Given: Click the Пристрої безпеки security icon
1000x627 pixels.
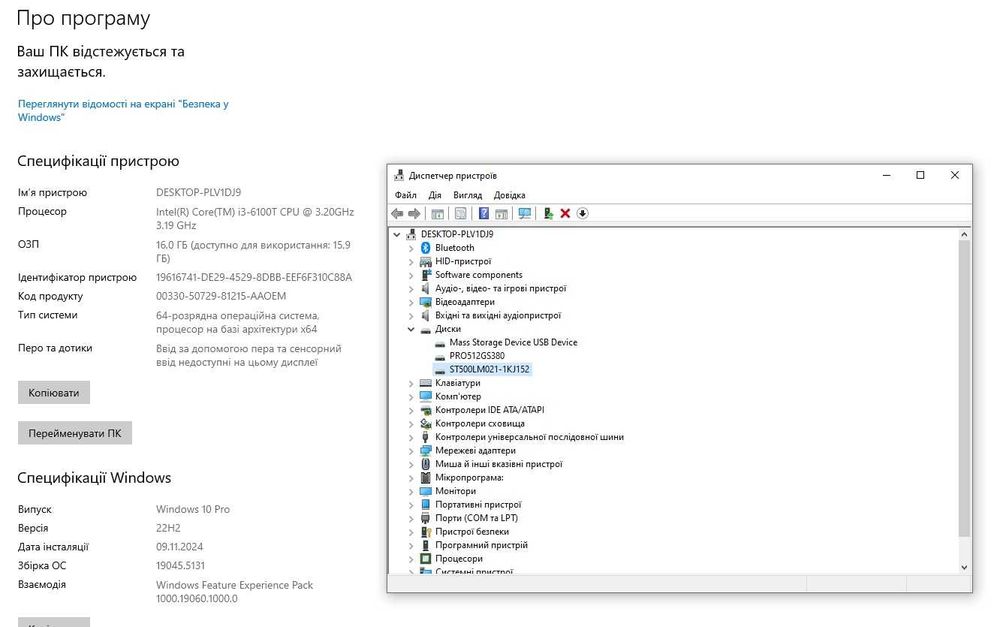Looking at the screenshot, I should click(425, 531).
